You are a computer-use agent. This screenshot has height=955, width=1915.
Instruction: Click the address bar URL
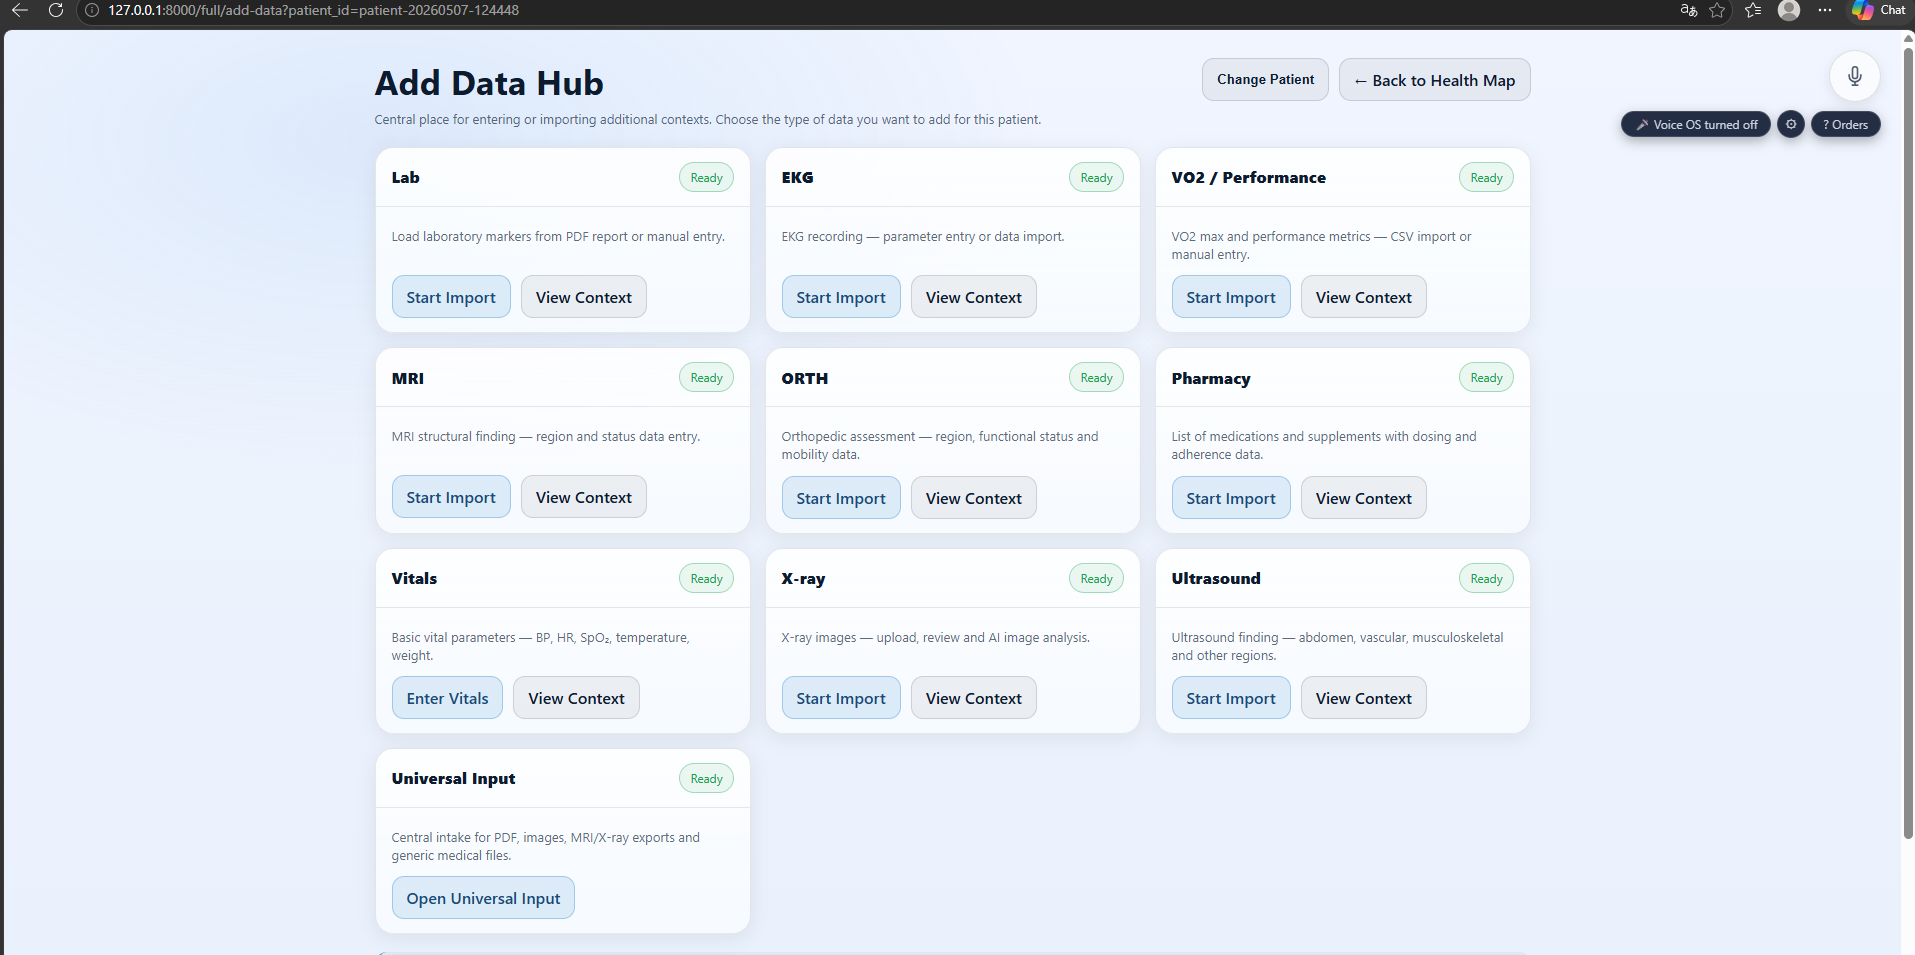tap(313, 10)
